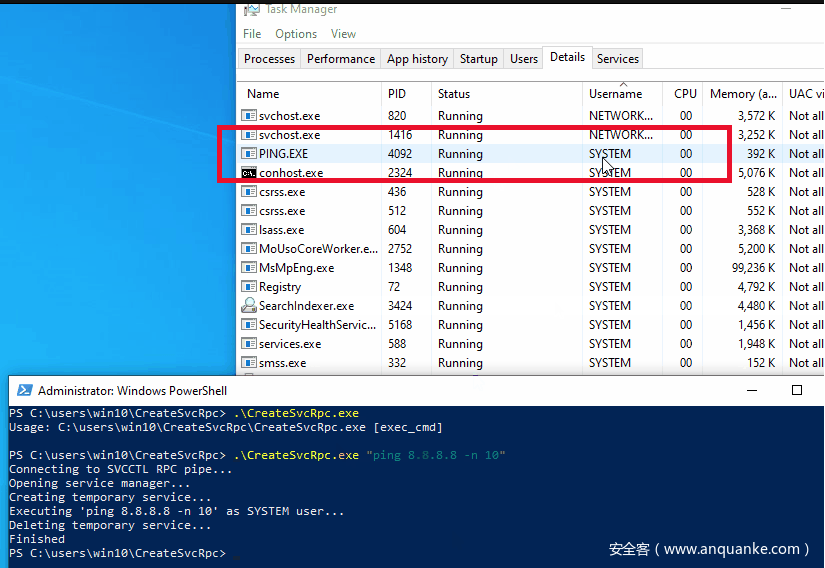Minimize the PowerShell window
Viewport: 825px width, 568px height.
pos(751,391)
